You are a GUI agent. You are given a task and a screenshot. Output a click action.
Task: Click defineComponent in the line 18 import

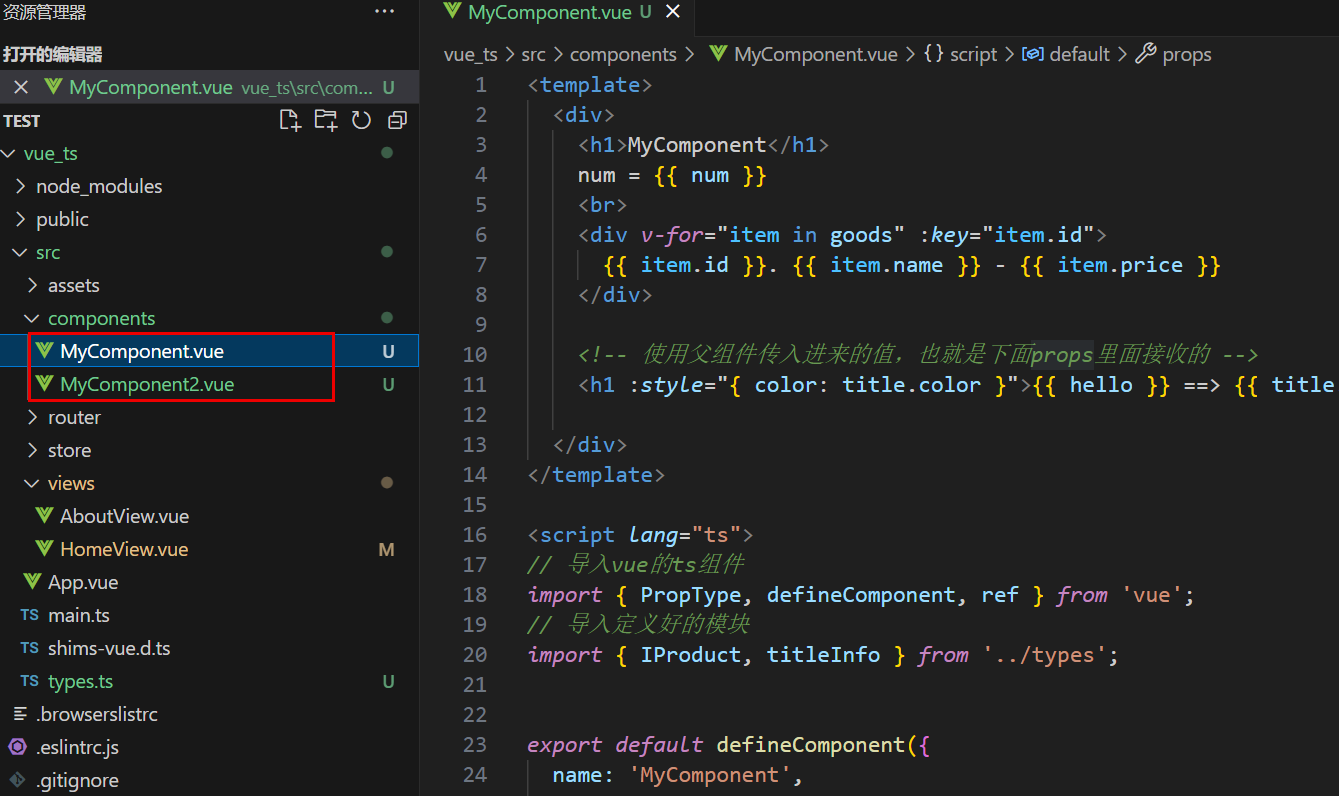[861, 595]
